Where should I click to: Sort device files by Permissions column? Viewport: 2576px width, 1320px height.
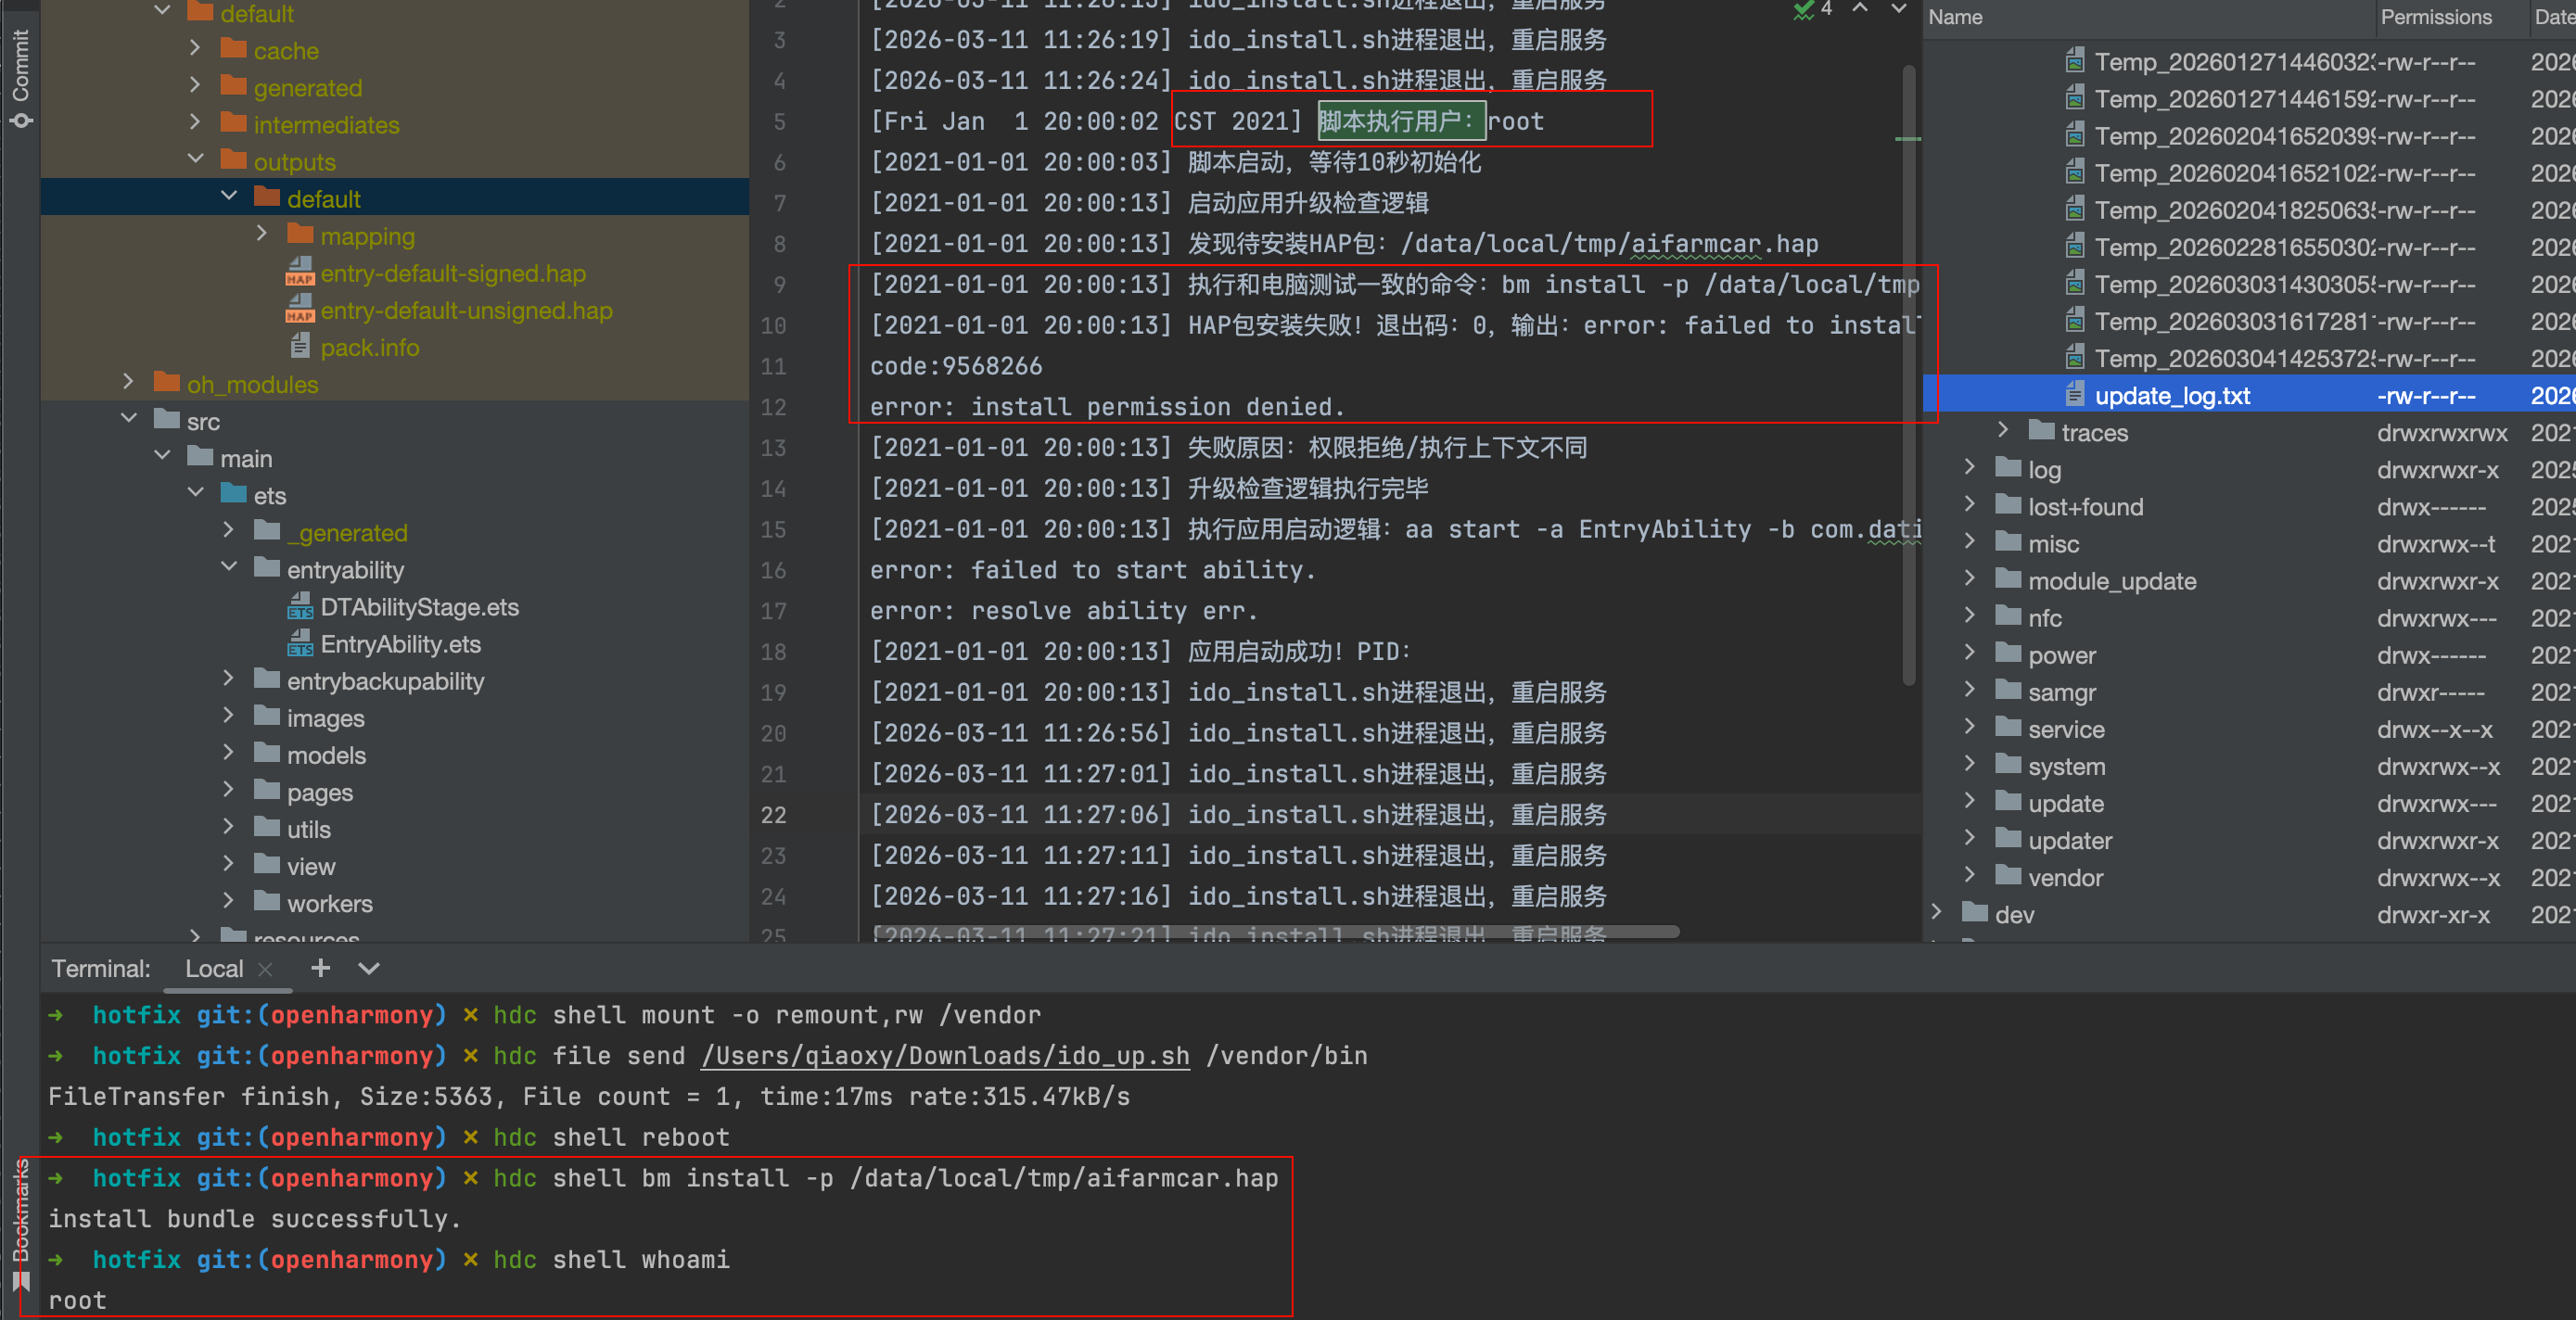(2435, 17)
